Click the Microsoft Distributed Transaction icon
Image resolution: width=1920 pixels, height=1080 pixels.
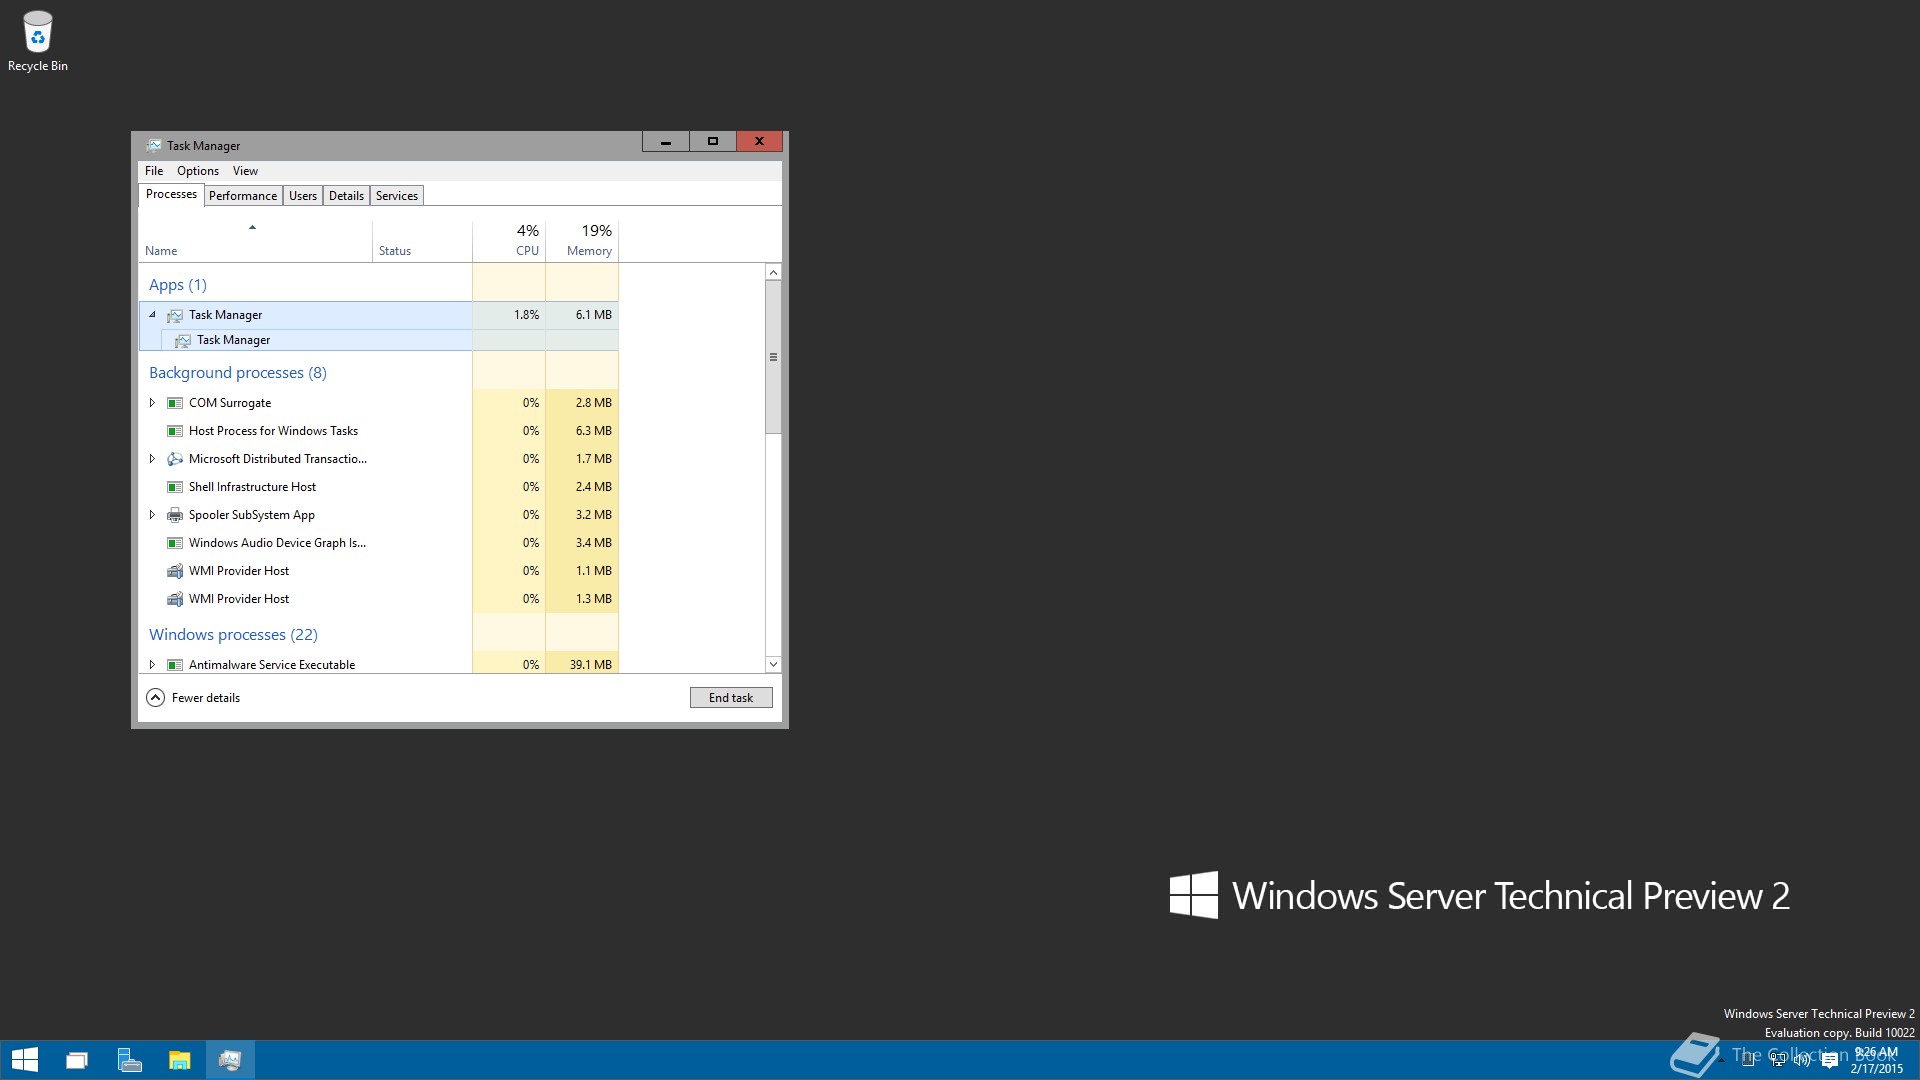(175, 459)
